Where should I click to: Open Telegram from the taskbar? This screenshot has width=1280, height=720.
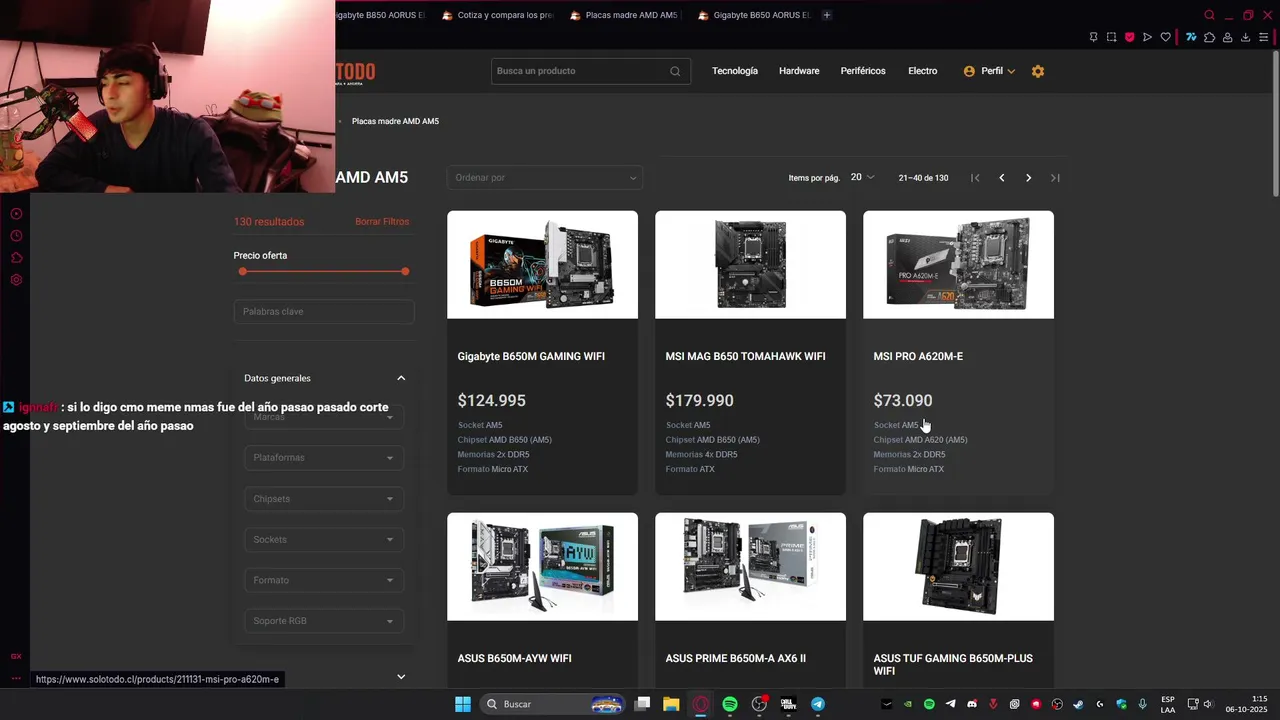(x=818, y=704)
